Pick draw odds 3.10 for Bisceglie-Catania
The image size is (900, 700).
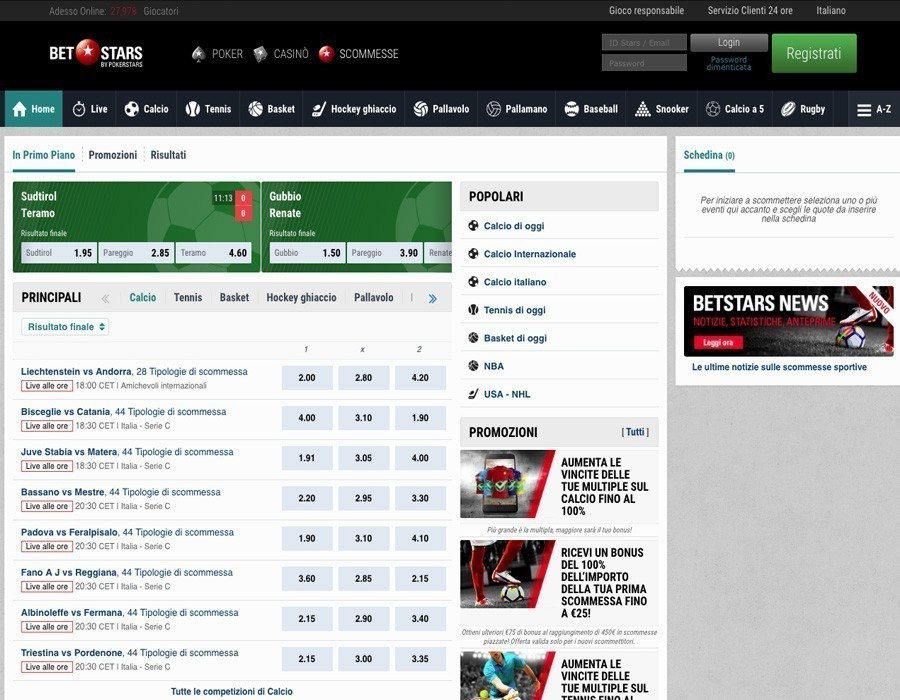363,418
